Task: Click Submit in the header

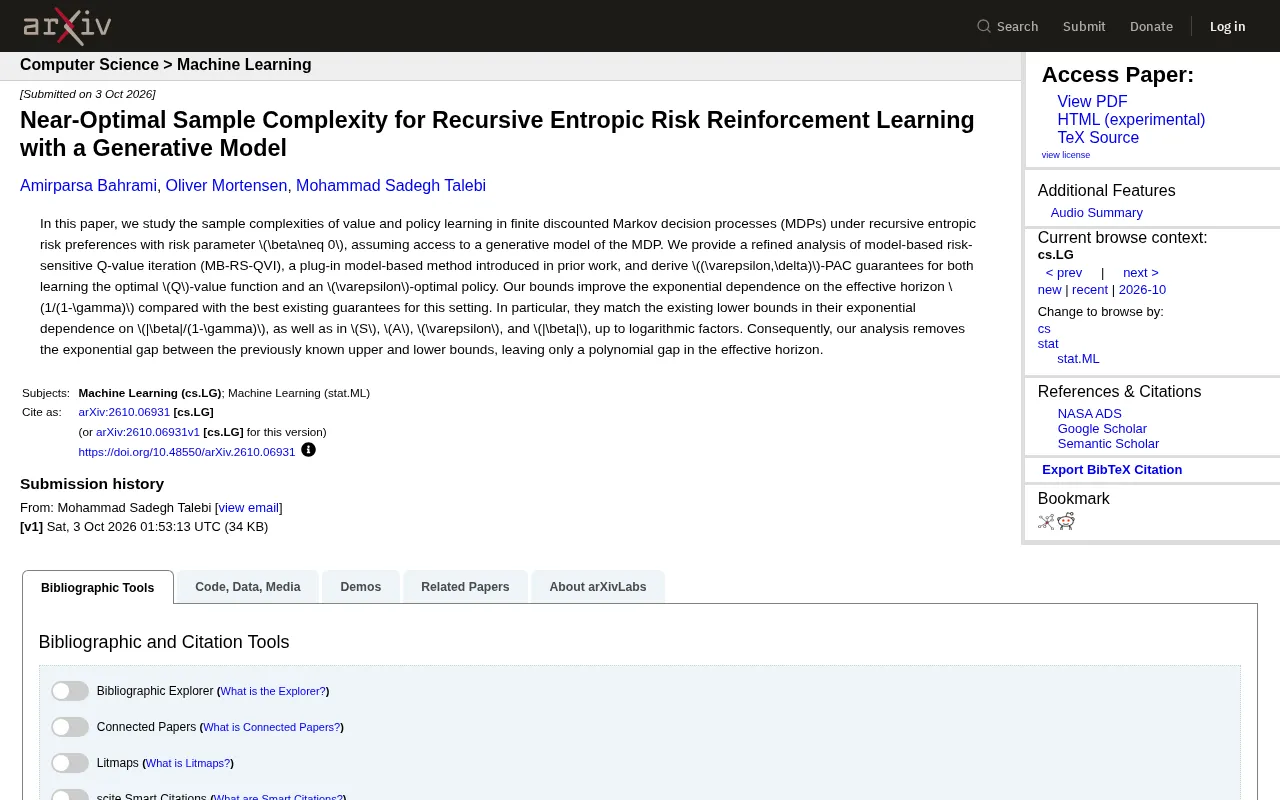Action: click(1084, 26)
